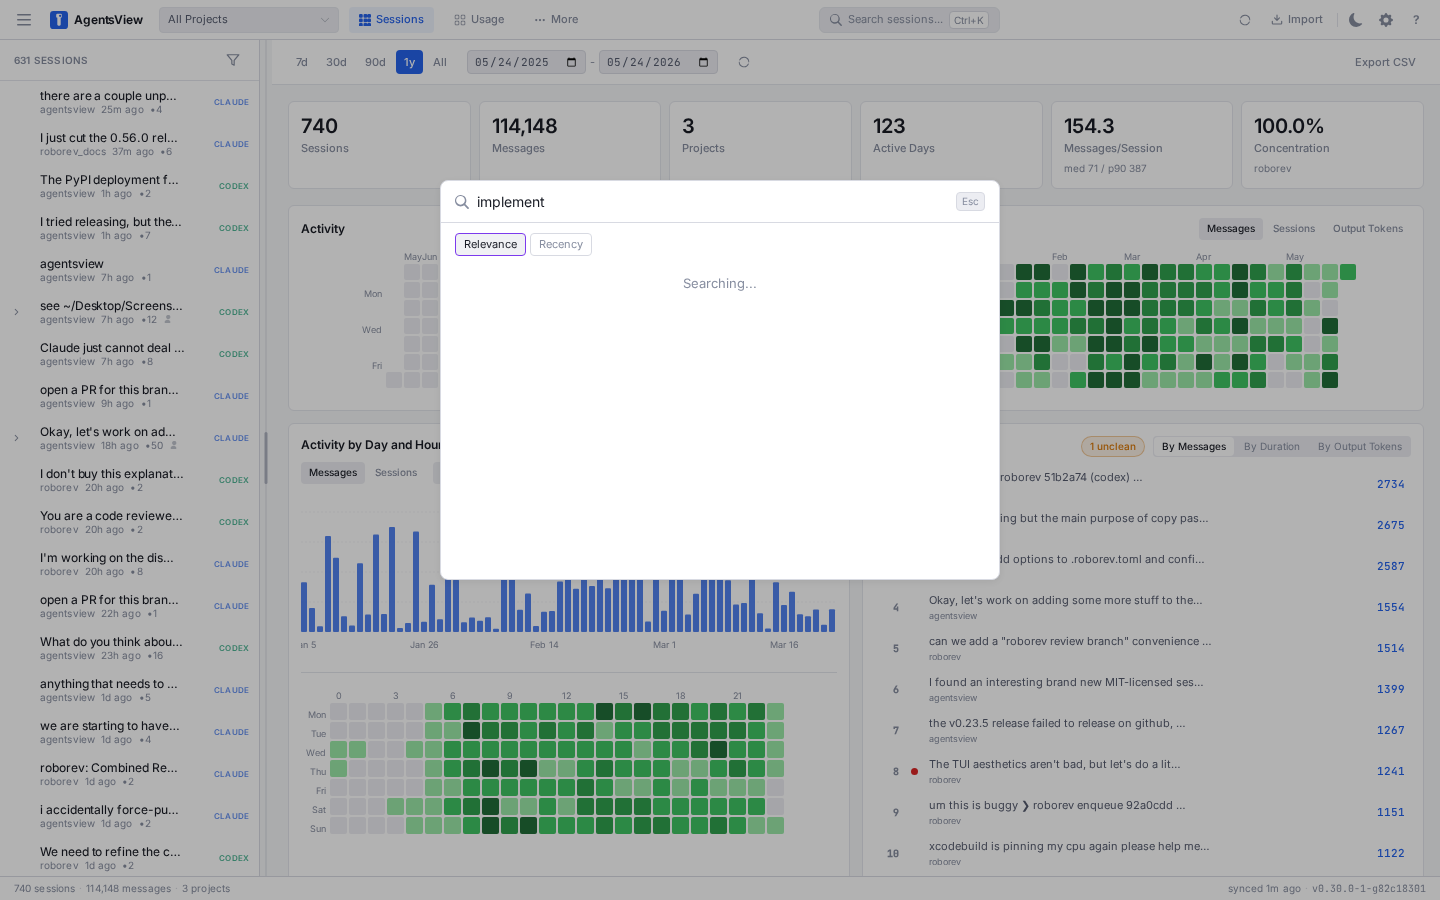Viewport: 1440px width, 900px height.
Task: Show Activity heatmap by Output Tokens
Action: click(1368, 229)
